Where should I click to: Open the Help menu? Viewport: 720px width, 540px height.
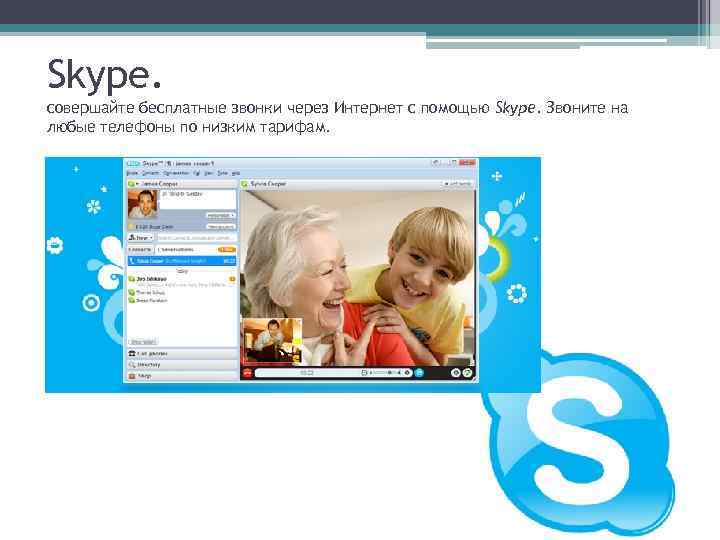[236, 173]
